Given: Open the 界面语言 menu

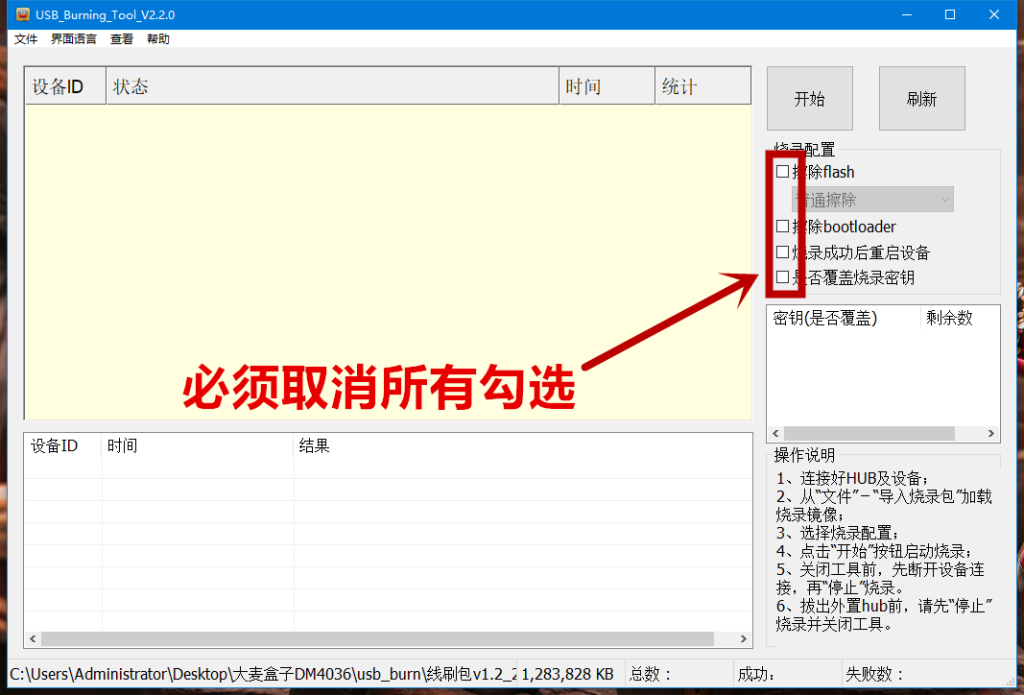Looking at the screenshot, I should 74,39.
